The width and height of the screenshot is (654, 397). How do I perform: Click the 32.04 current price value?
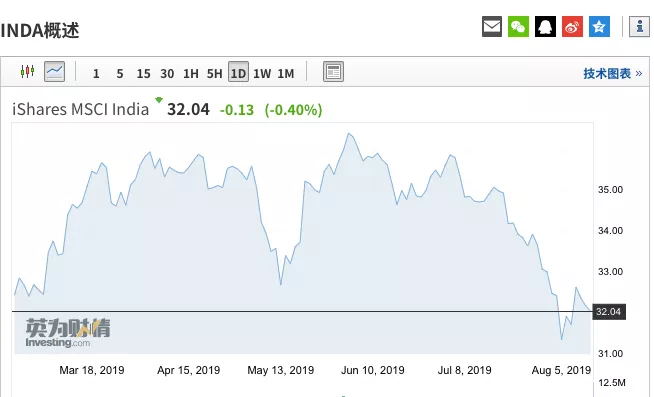[x=188, y=109]
